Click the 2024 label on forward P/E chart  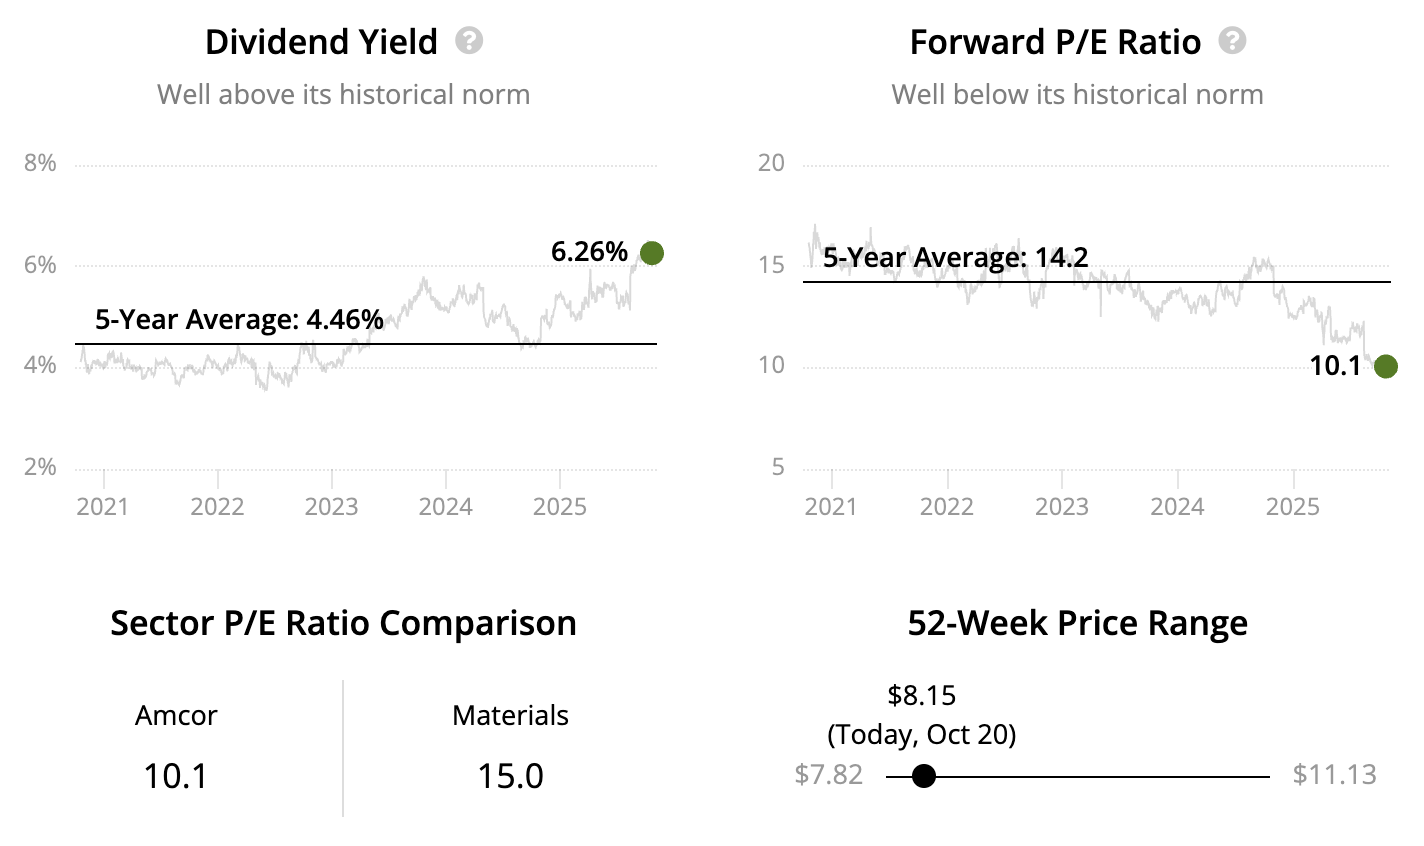pyautogui.click(x=1177, y=507)
